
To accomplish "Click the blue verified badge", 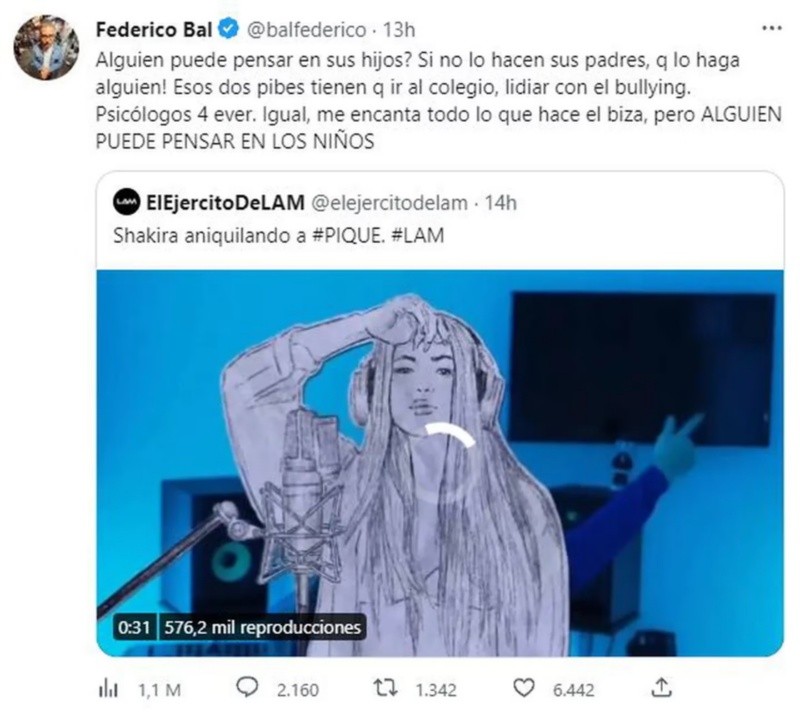I will point(229,29).
